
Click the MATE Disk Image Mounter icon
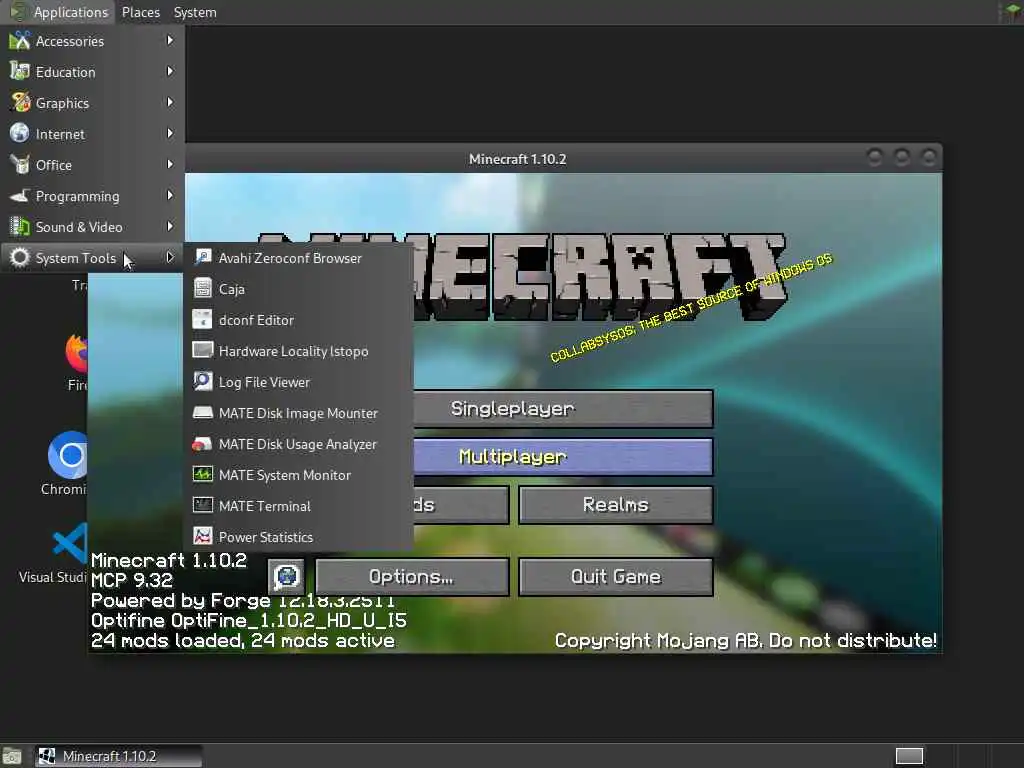pyautogui.click(x=202, y=412)
